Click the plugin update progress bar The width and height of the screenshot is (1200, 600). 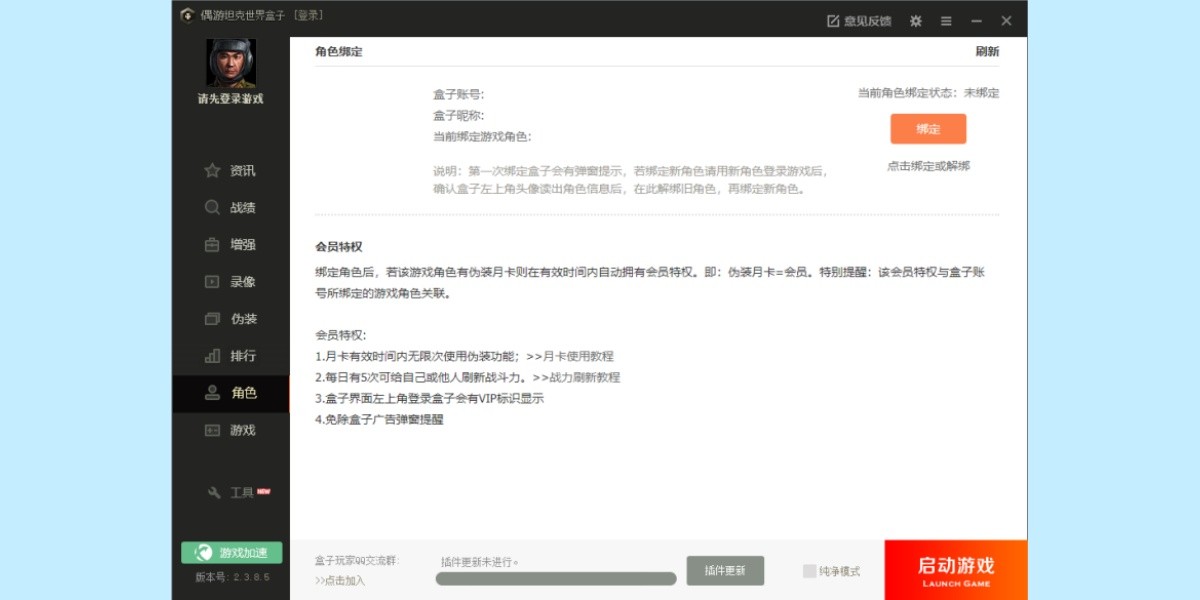point(556,578)
